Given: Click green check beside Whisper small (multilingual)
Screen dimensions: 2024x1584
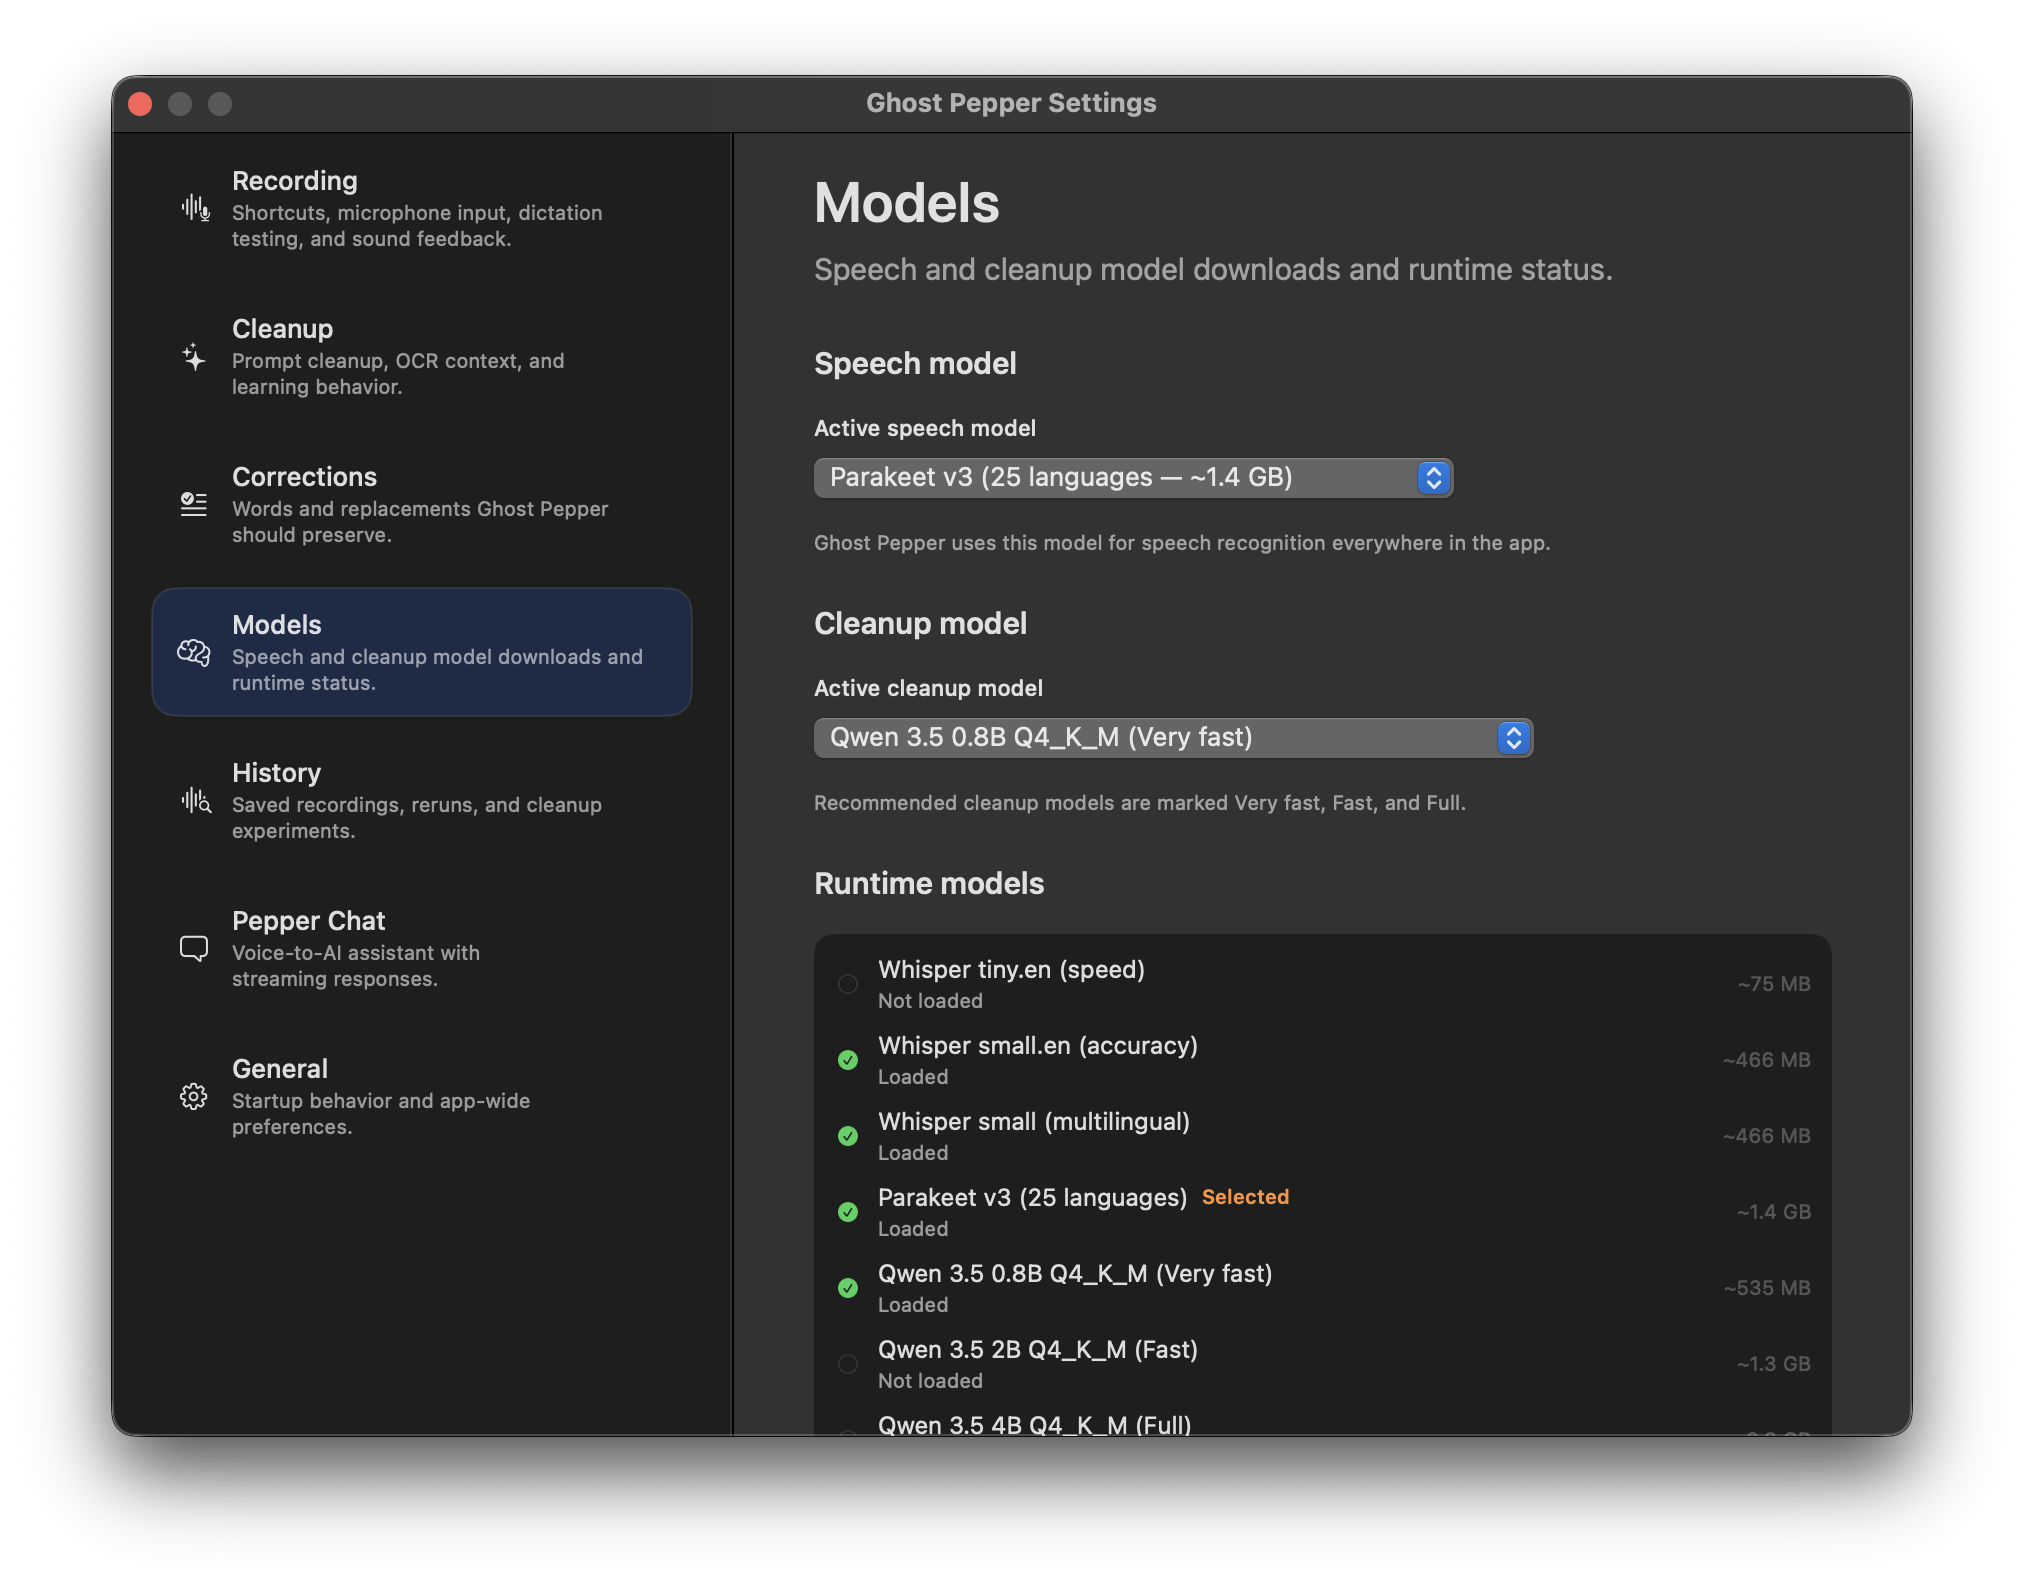Looking at the screenshot, I should (848, 1136).
